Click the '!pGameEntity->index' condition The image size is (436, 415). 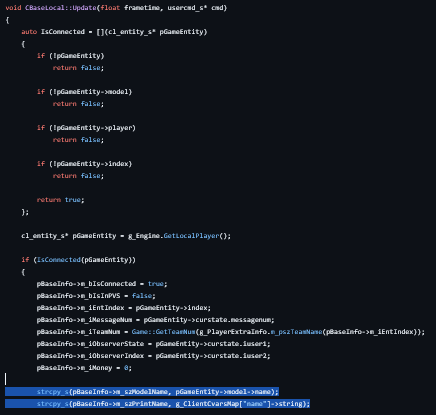click(x=90, y=164)
